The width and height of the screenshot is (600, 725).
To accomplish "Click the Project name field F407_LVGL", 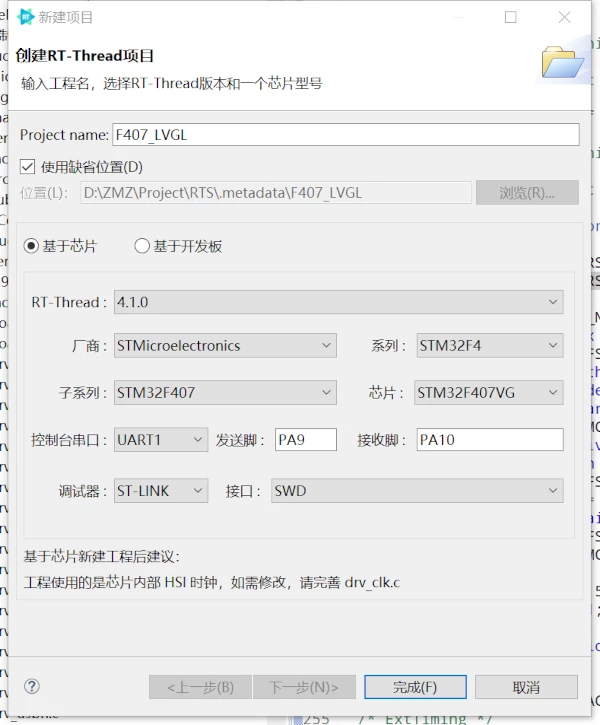I will coord(346,135).
